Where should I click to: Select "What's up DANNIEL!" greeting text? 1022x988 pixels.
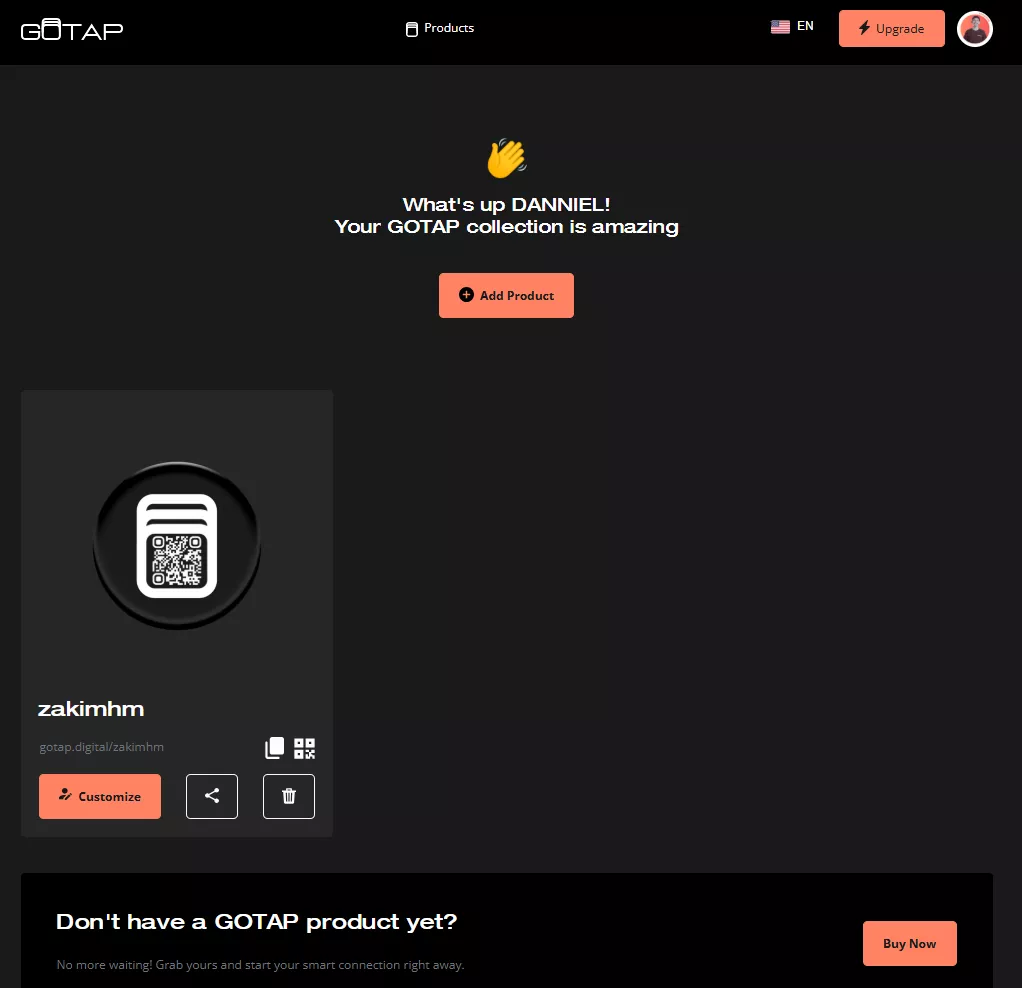pyautogui.click(x=506, y=205)
